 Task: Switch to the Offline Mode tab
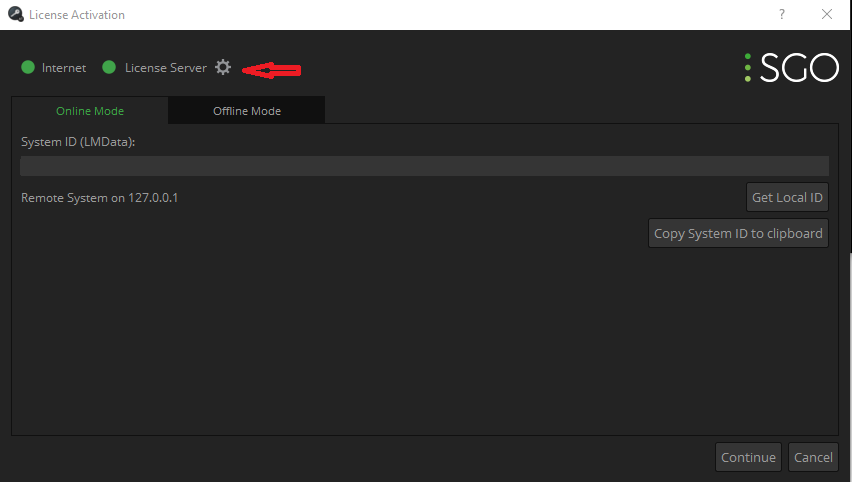pyautogui.click(x=247, y=111)
